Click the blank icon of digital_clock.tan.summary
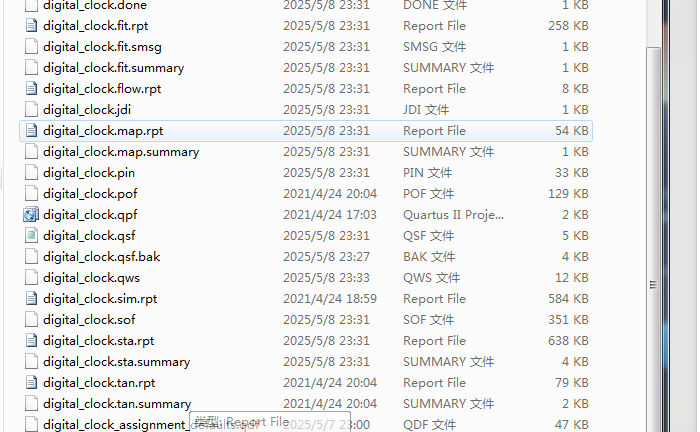This screenshot has width=700, height=432. click(31, 403)
